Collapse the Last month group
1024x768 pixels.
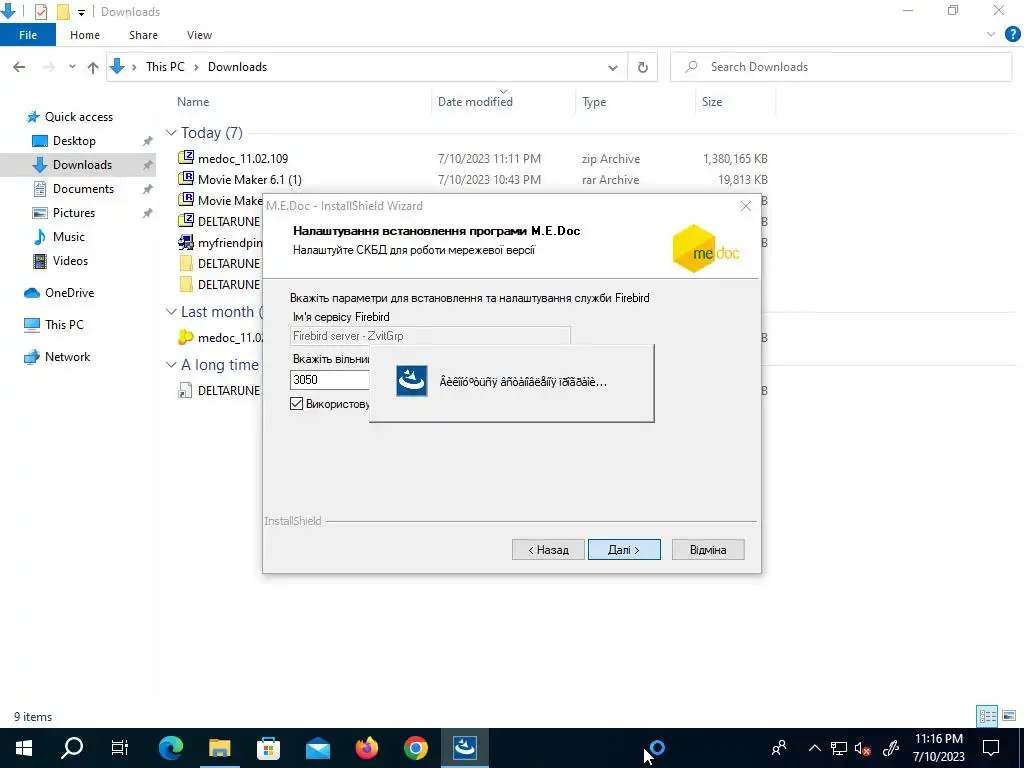coord(171,312)
